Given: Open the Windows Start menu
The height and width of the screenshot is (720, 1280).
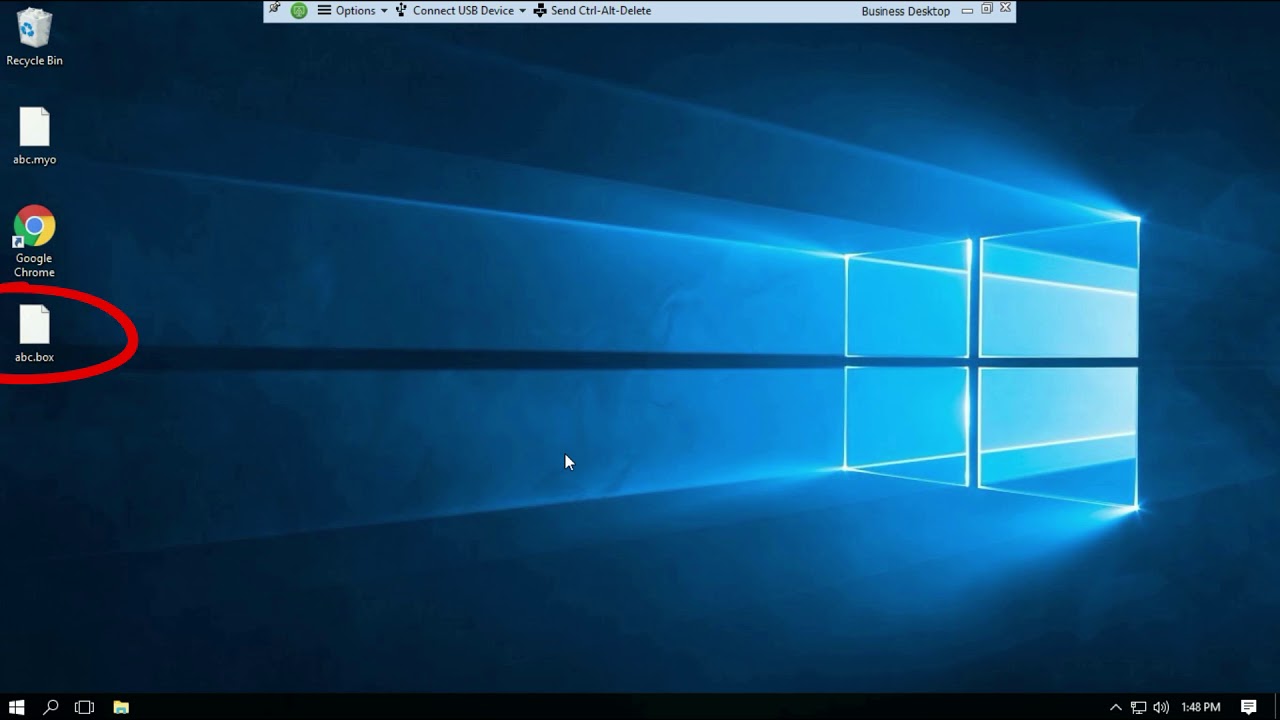Looking at the screenshot, I should [x=16, y=707].
